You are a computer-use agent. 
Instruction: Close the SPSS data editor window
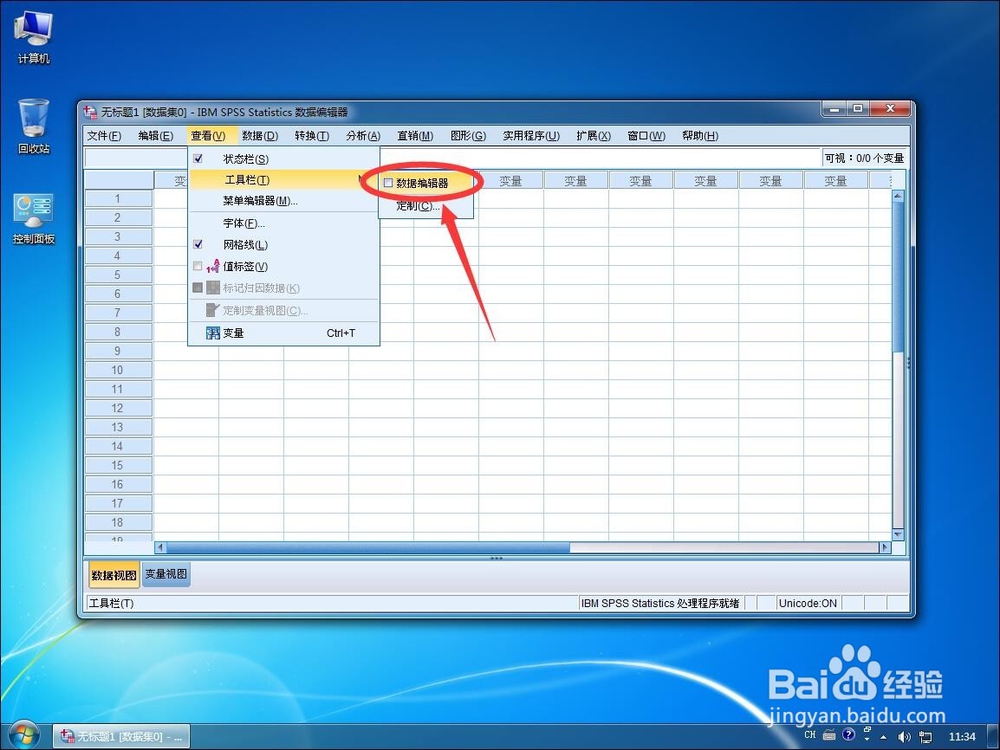point(890,109)
